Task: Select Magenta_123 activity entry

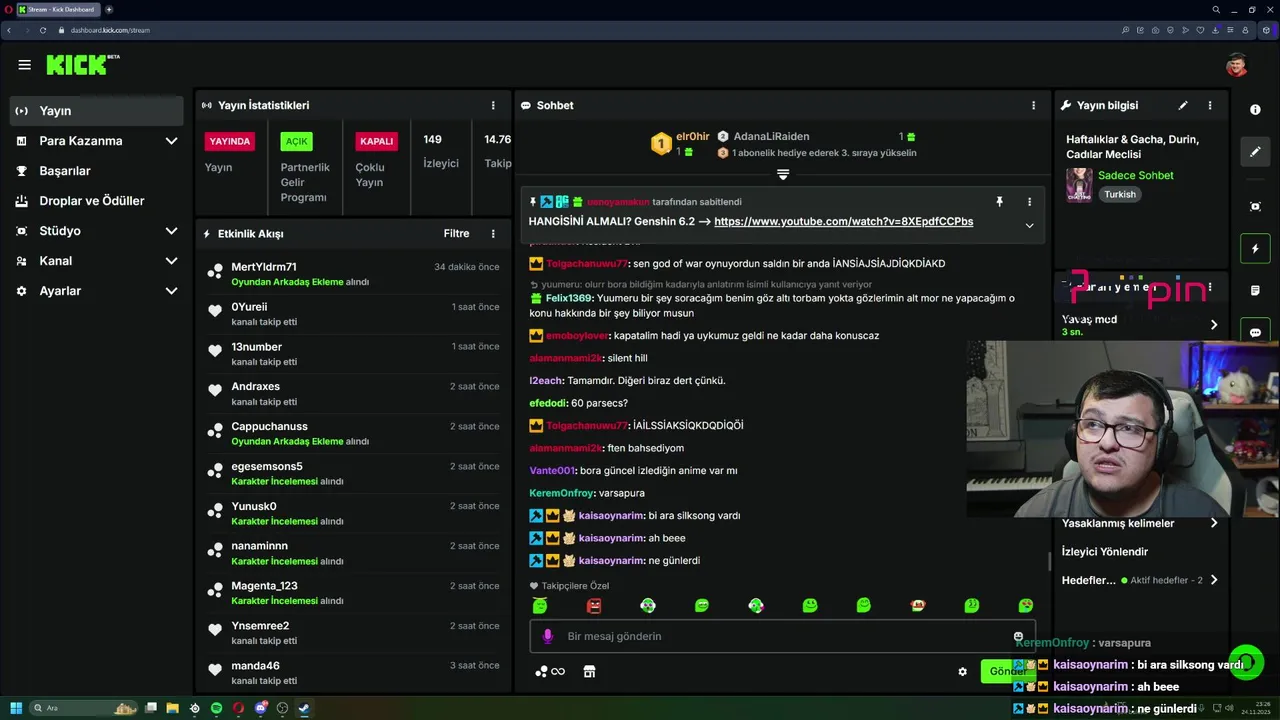Action: pos(354,593)
